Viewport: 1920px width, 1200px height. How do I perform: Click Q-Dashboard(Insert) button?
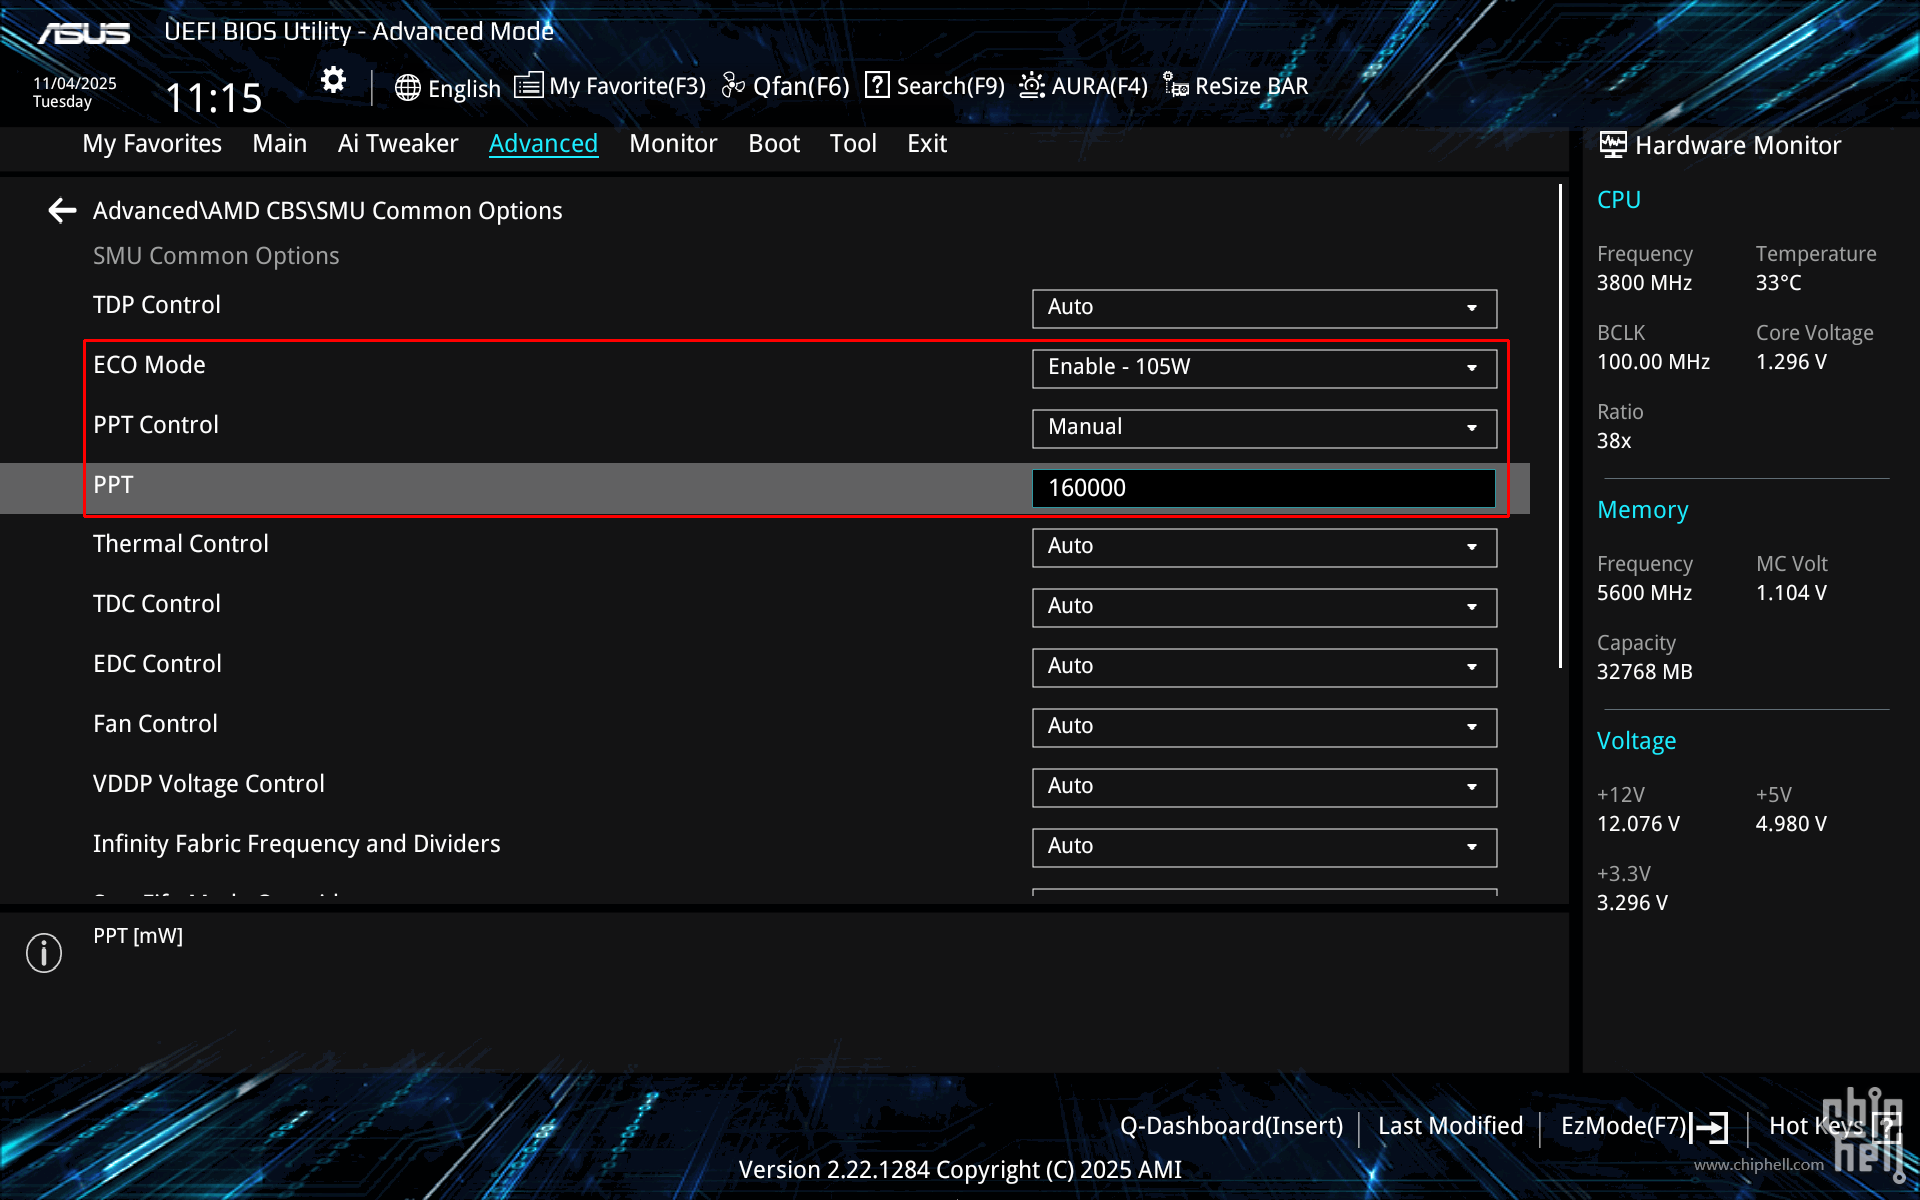(1231, 1126)
